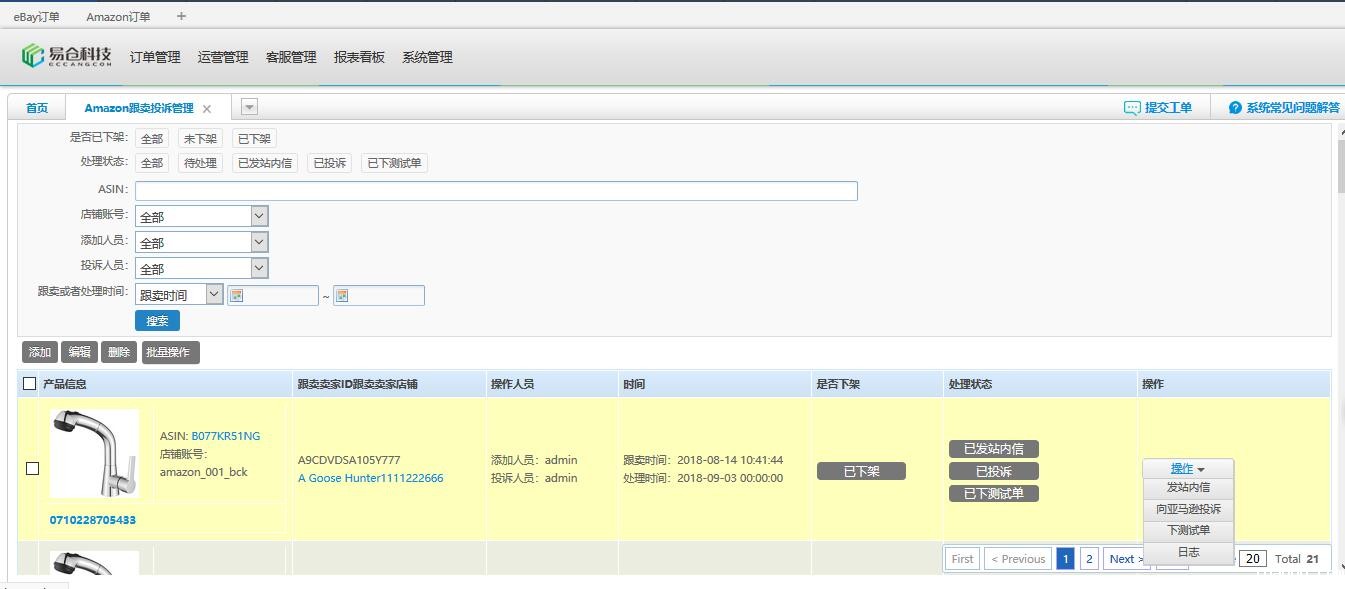Open the end date calendar picker icon
The width and height of the screenshot is (1345, 589).
342,295
